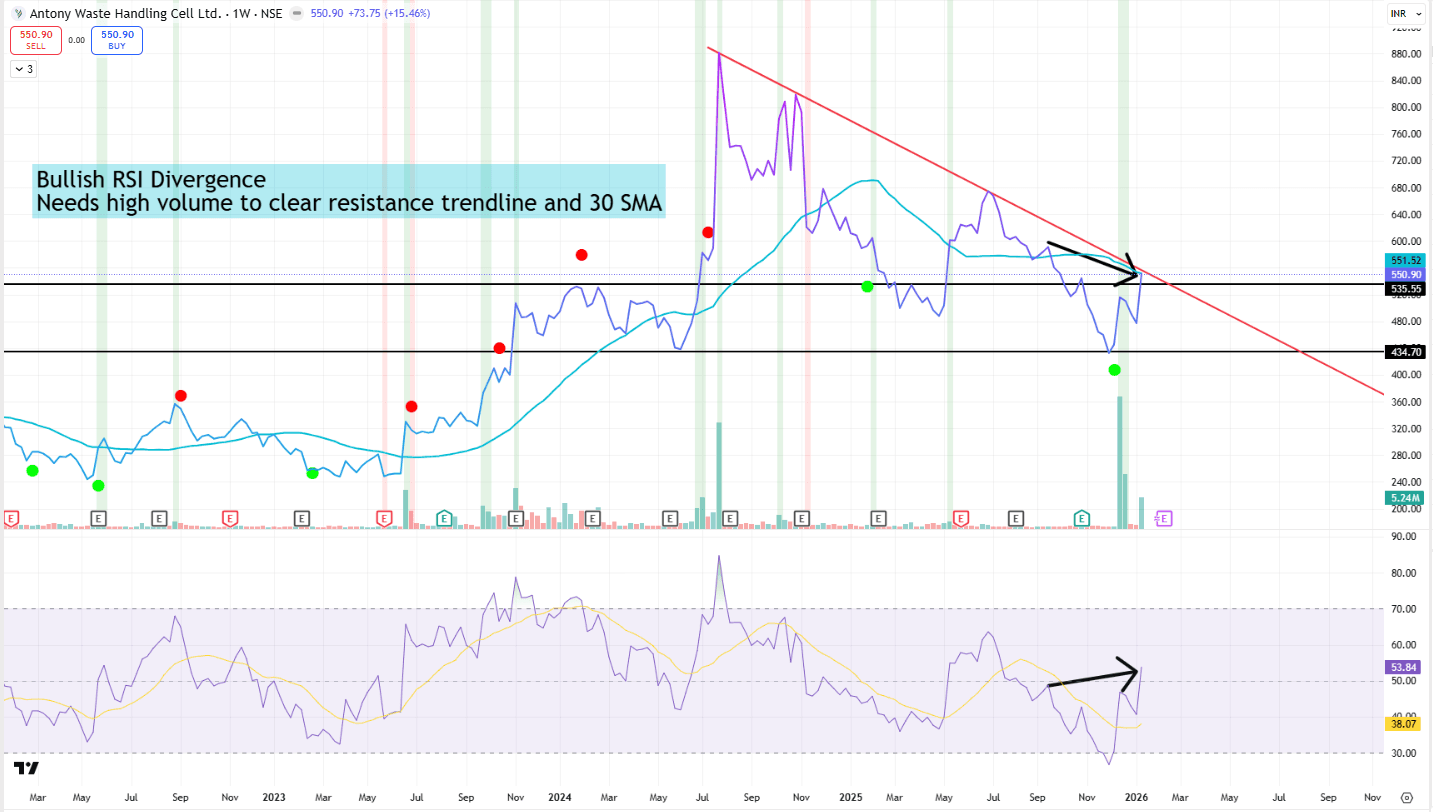Click the 320.00 price scale label
The width and height of the screenshot is (1433, 812).
1404,428
